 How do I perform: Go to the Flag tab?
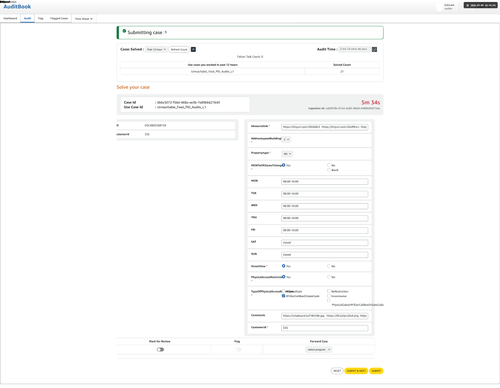(x=41, y=18)
